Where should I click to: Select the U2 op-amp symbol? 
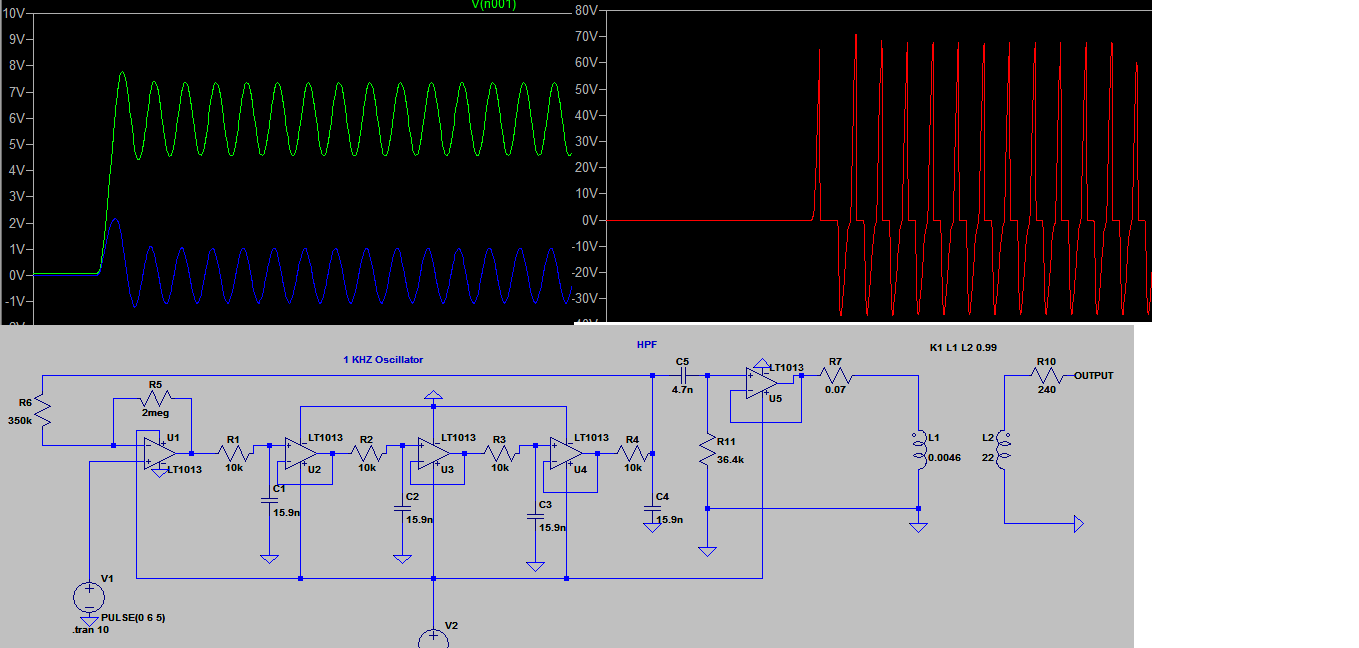[300, 454]
